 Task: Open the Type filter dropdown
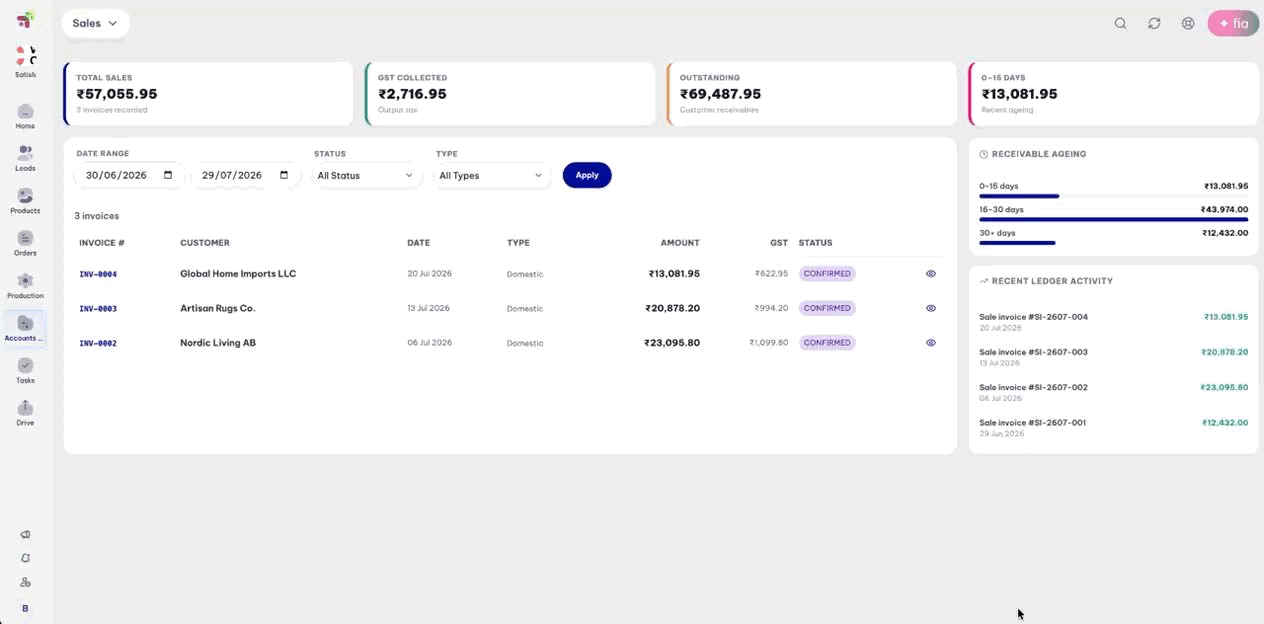click(x=492, y=175)
